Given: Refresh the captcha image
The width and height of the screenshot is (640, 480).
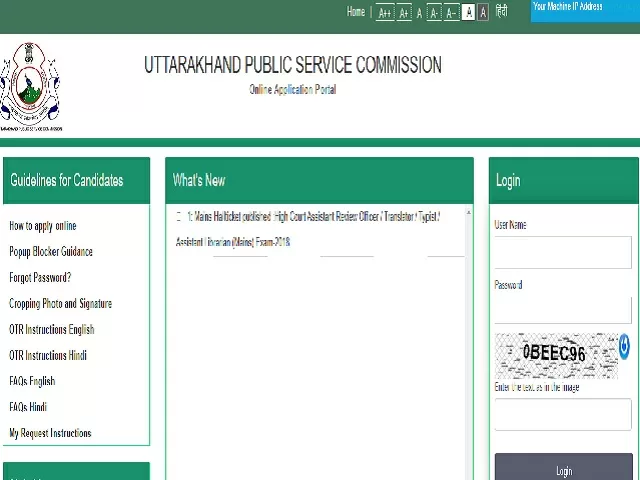Looking at the screenshot, I should (x=624, y=347).
